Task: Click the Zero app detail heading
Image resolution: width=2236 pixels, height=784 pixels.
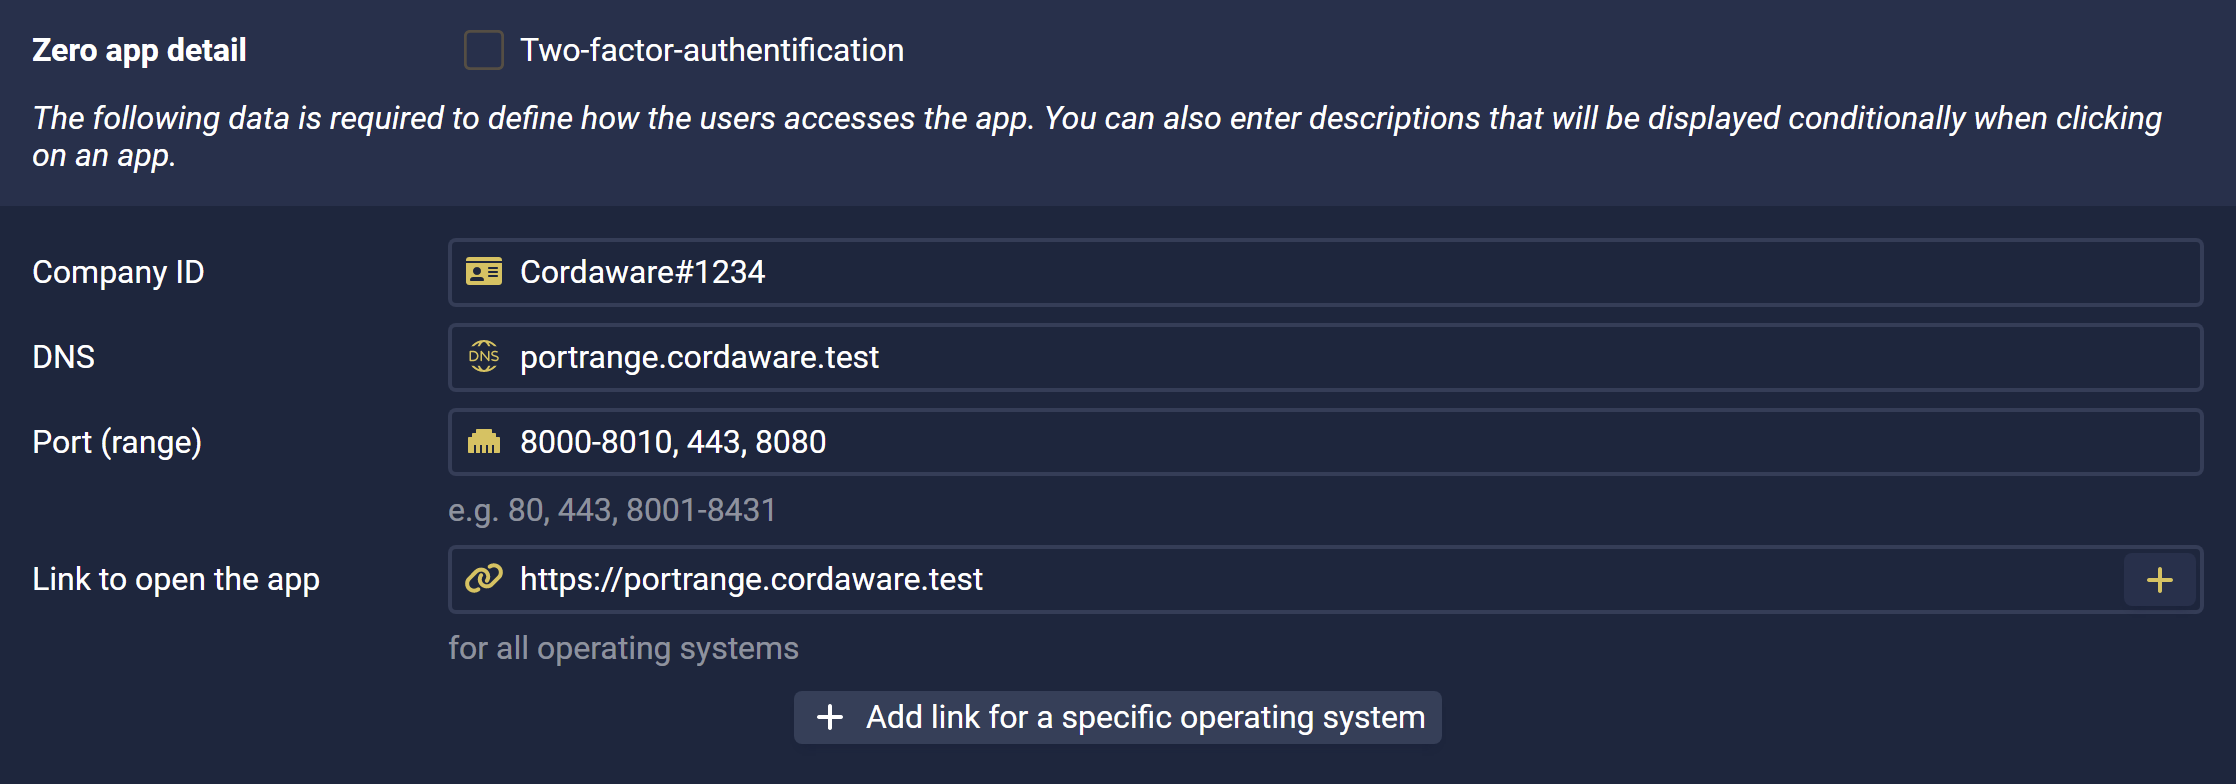Action: pyautogui.click(x=139, y=50)
